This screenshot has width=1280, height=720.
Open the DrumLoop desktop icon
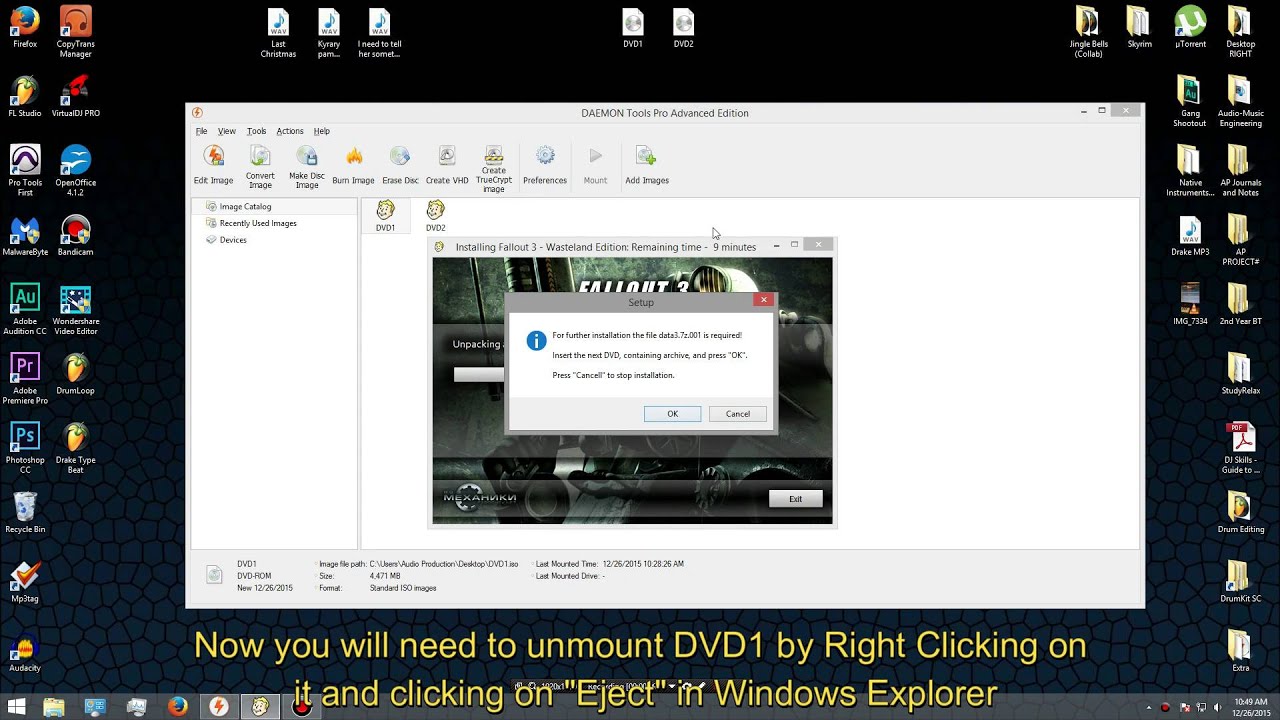[x=75, y=374]
